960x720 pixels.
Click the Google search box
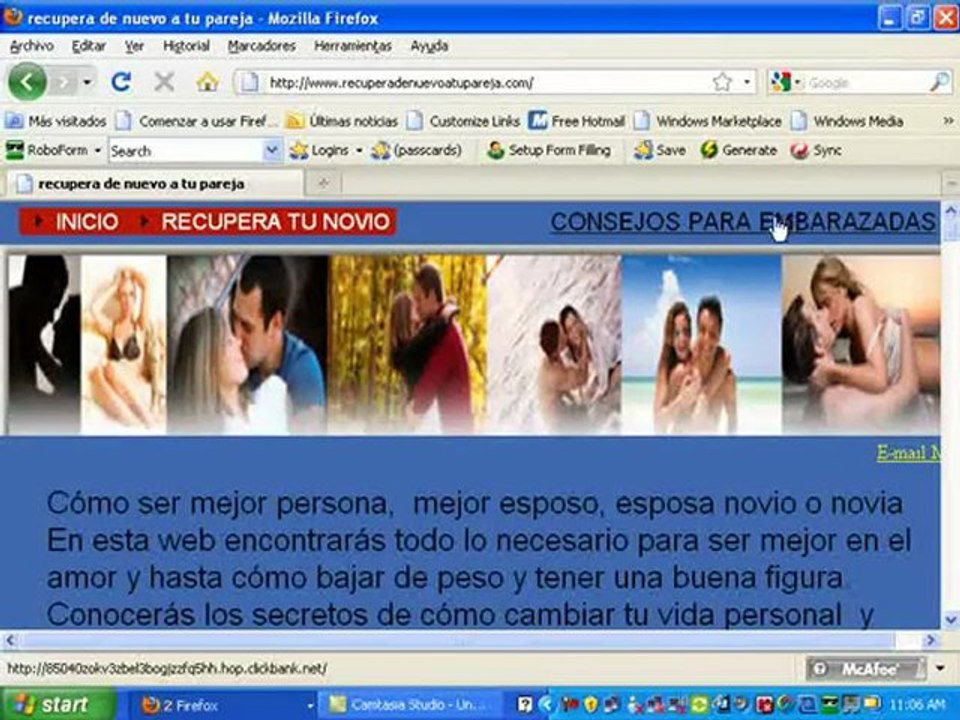866,83
